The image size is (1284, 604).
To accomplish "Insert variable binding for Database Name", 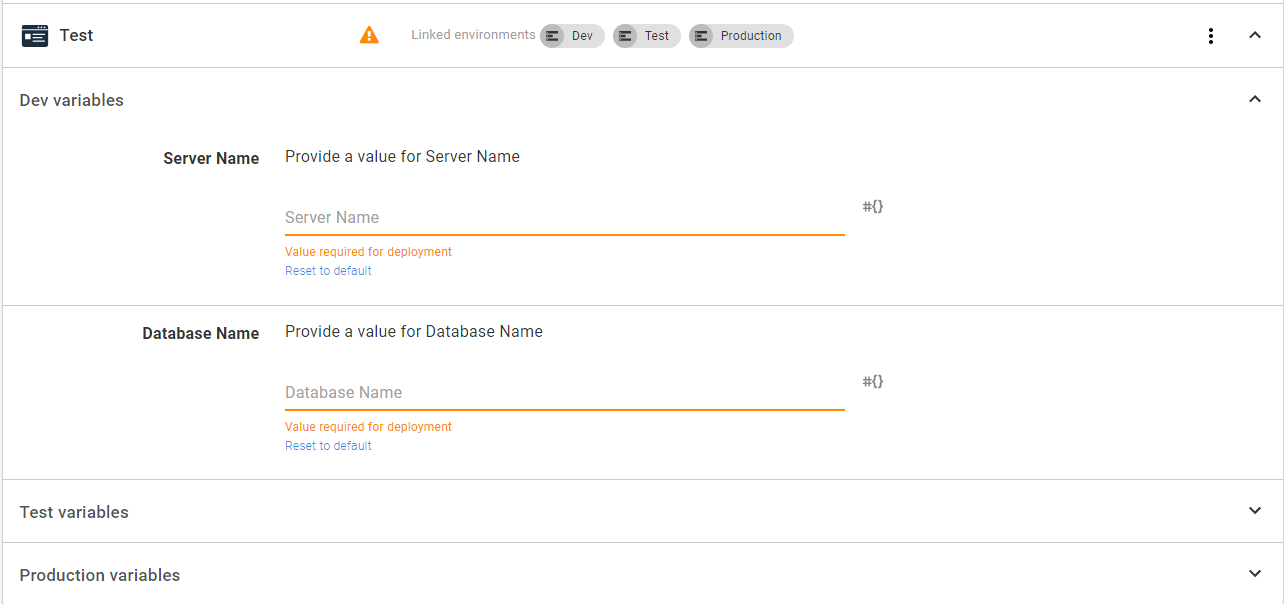I will pyautogui.click(x=873, y=382).
